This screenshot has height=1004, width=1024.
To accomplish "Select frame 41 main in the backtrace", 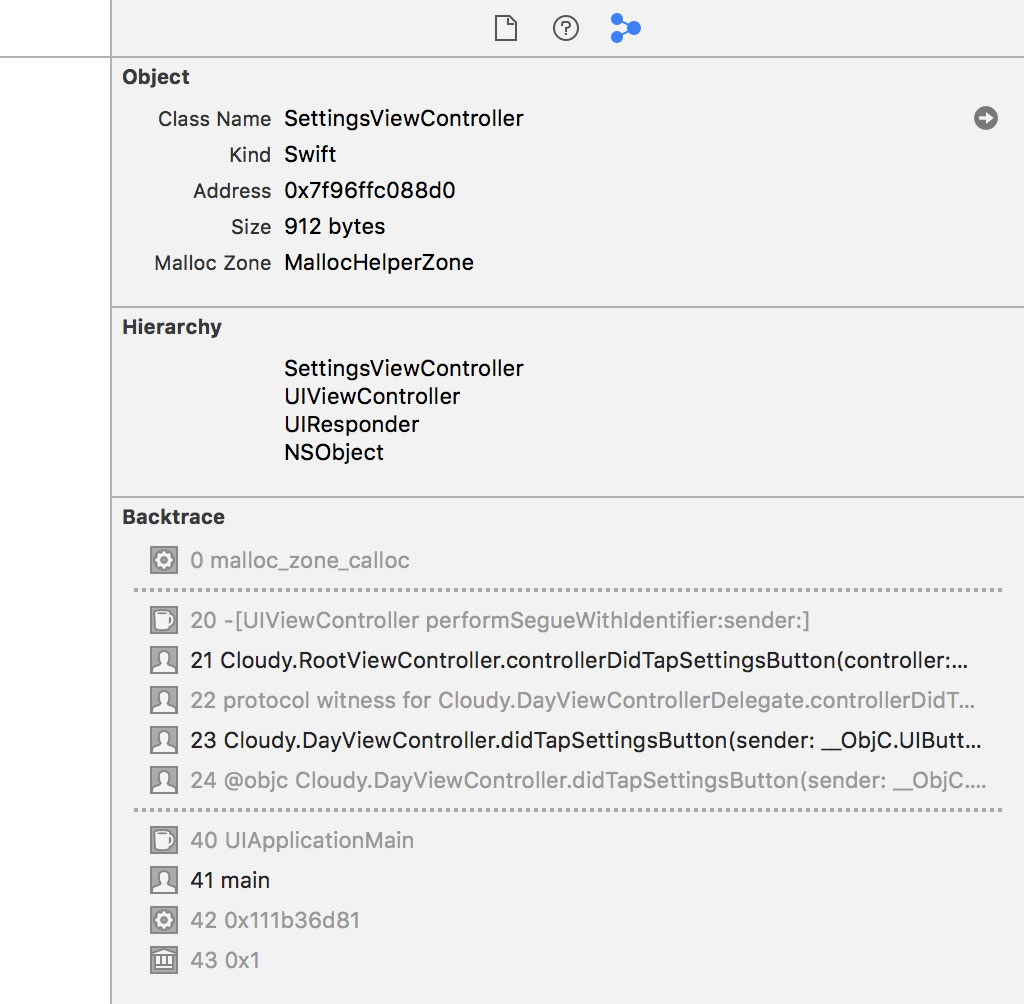I will pyautogui.click(x=229, y=880).
